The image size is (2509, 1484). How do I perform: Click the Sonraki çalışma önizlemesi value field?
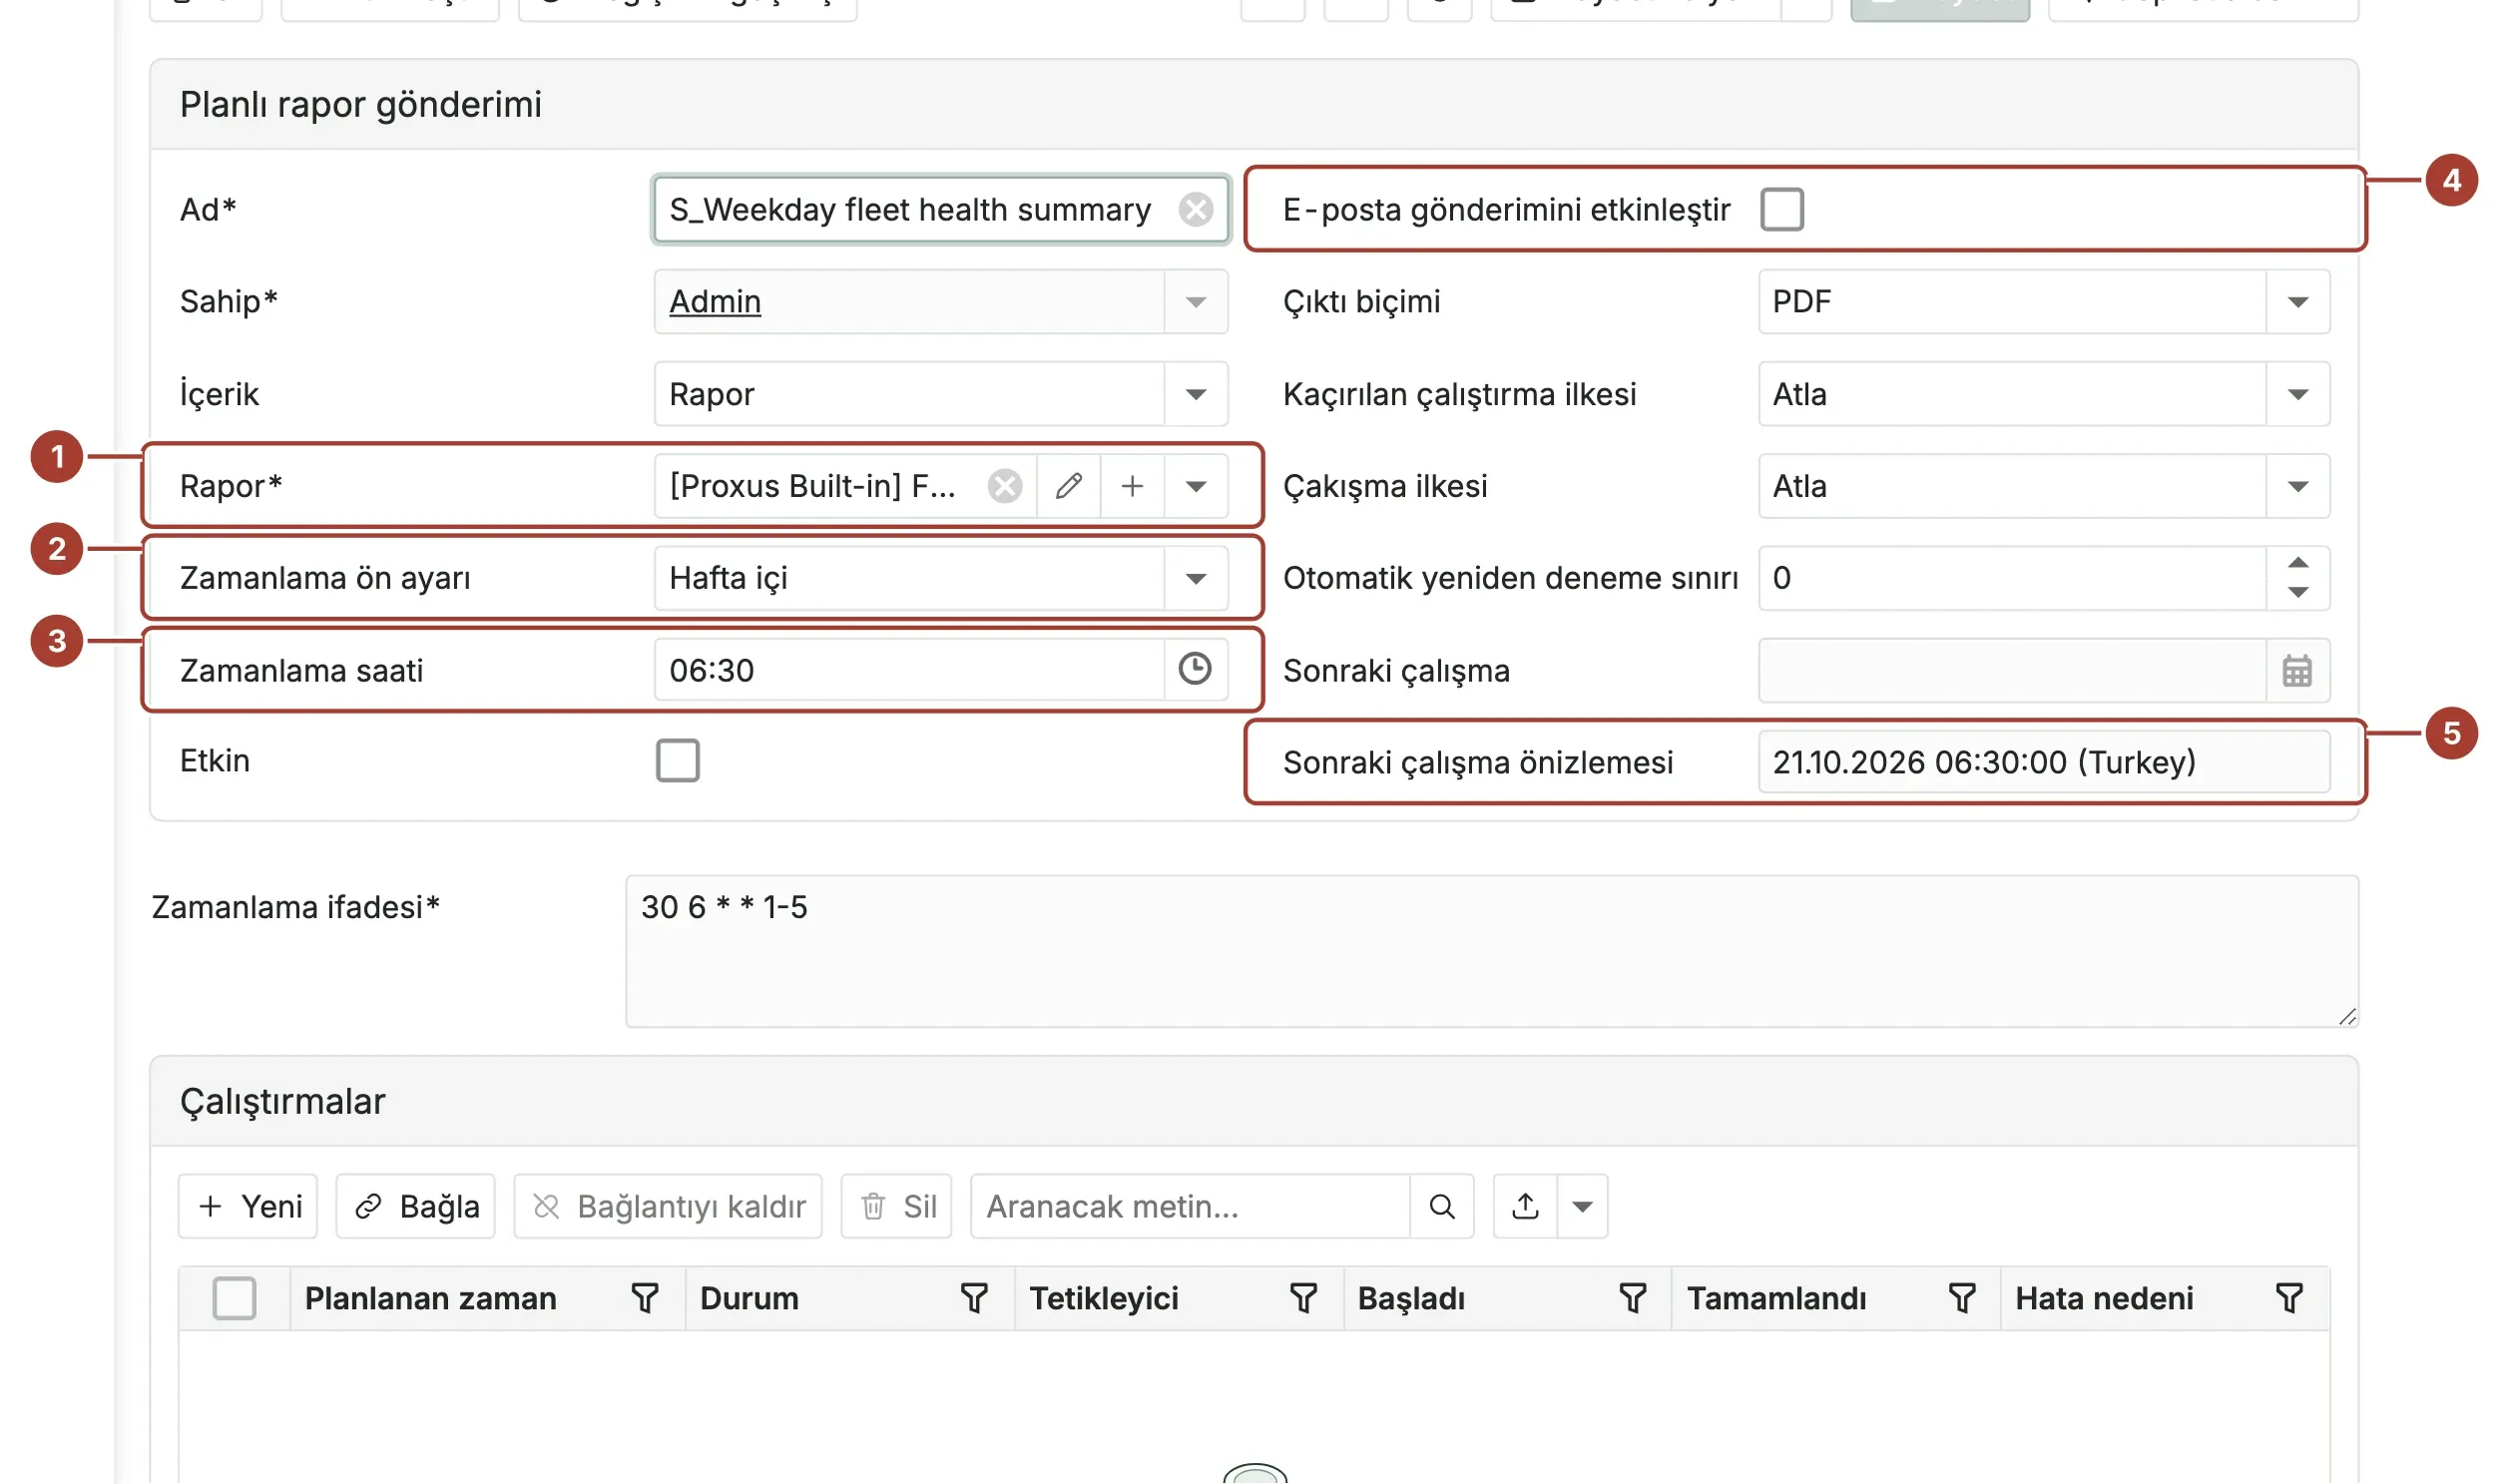[2043, 762]
